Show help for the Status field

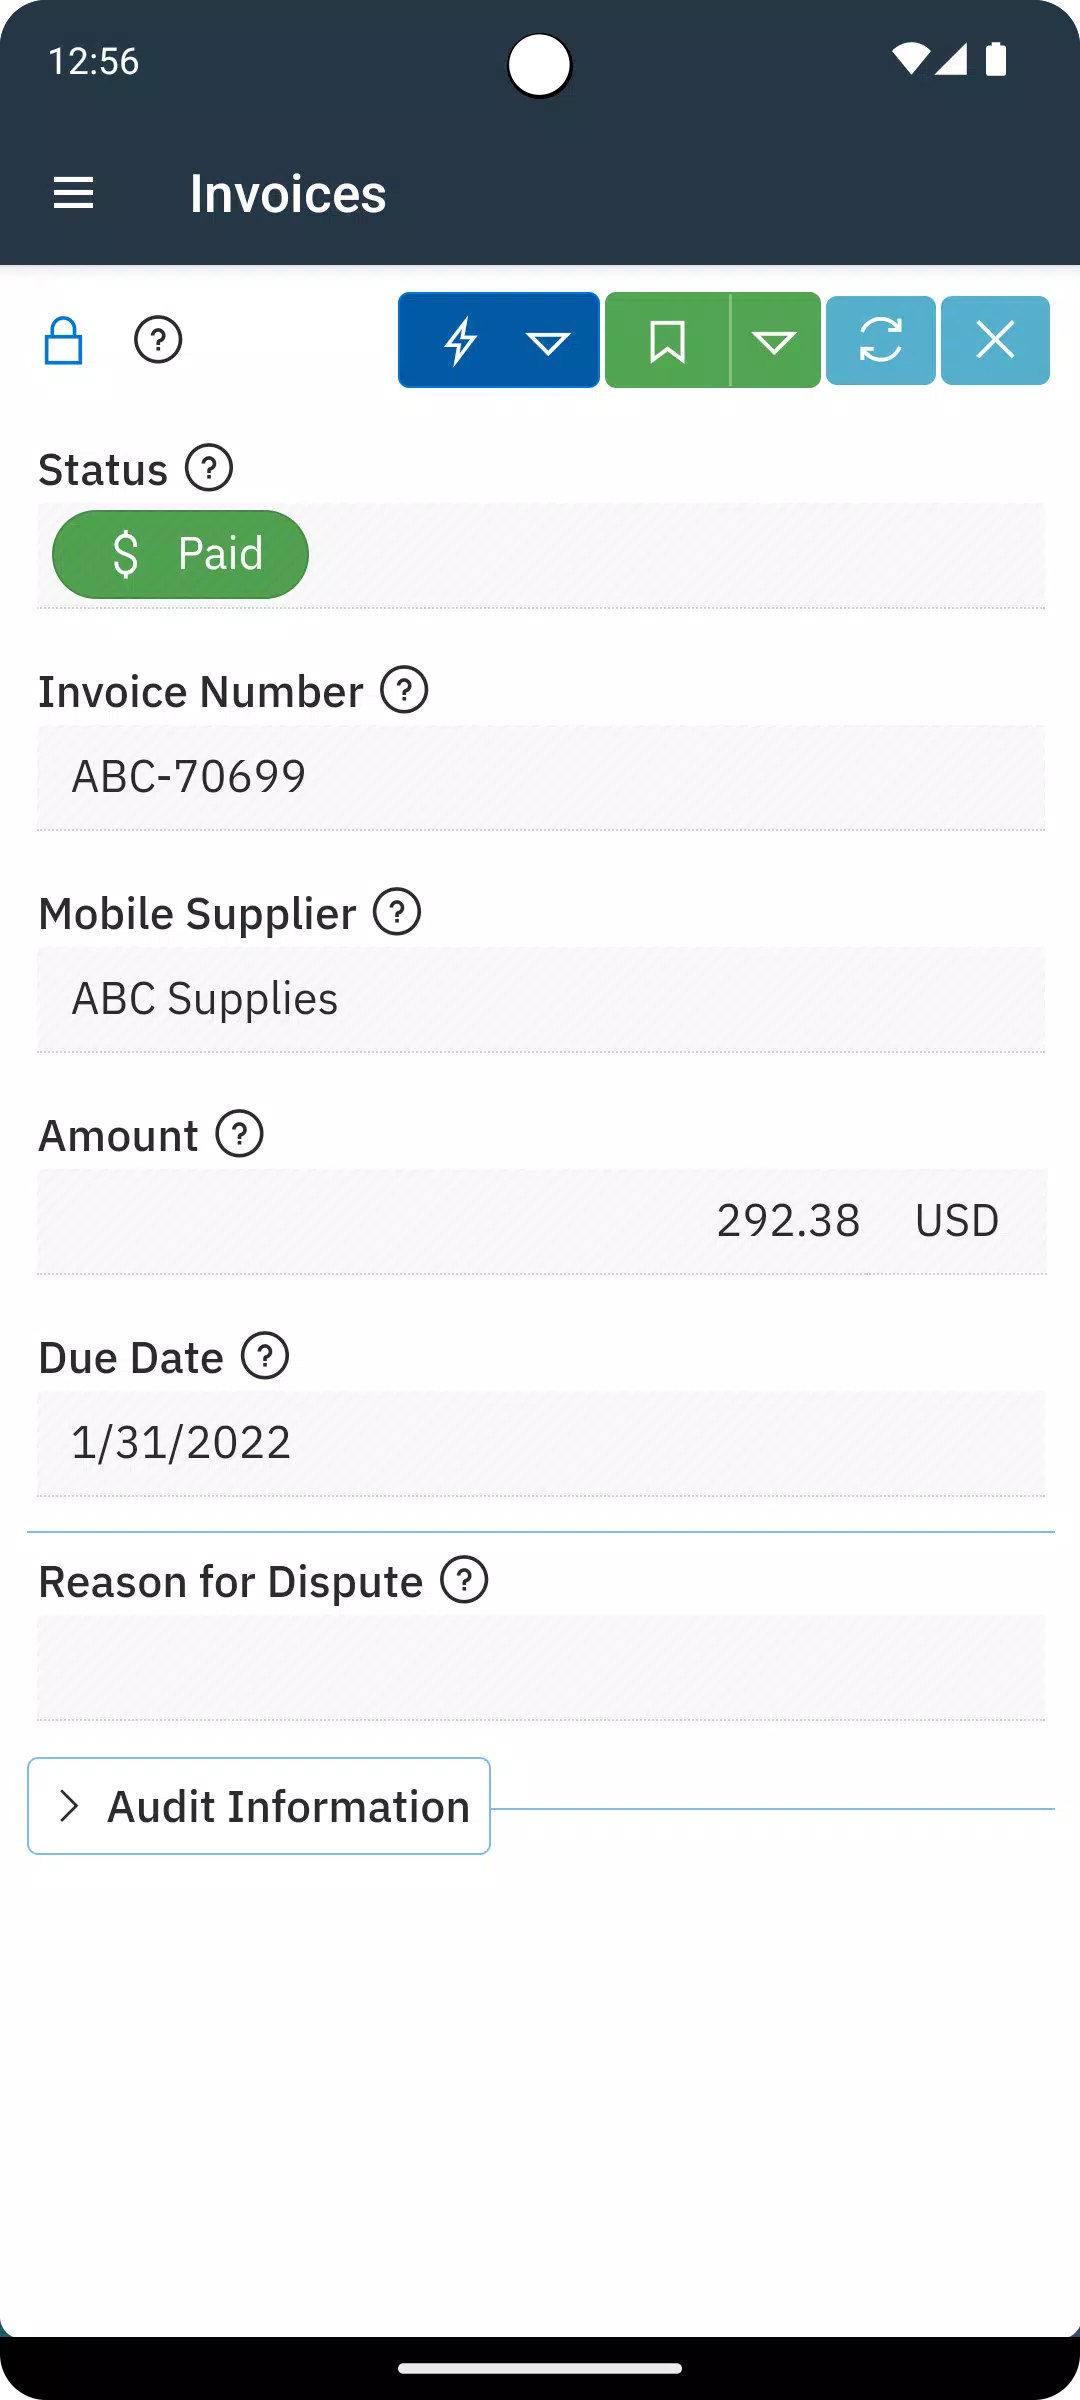click(209, 468)
